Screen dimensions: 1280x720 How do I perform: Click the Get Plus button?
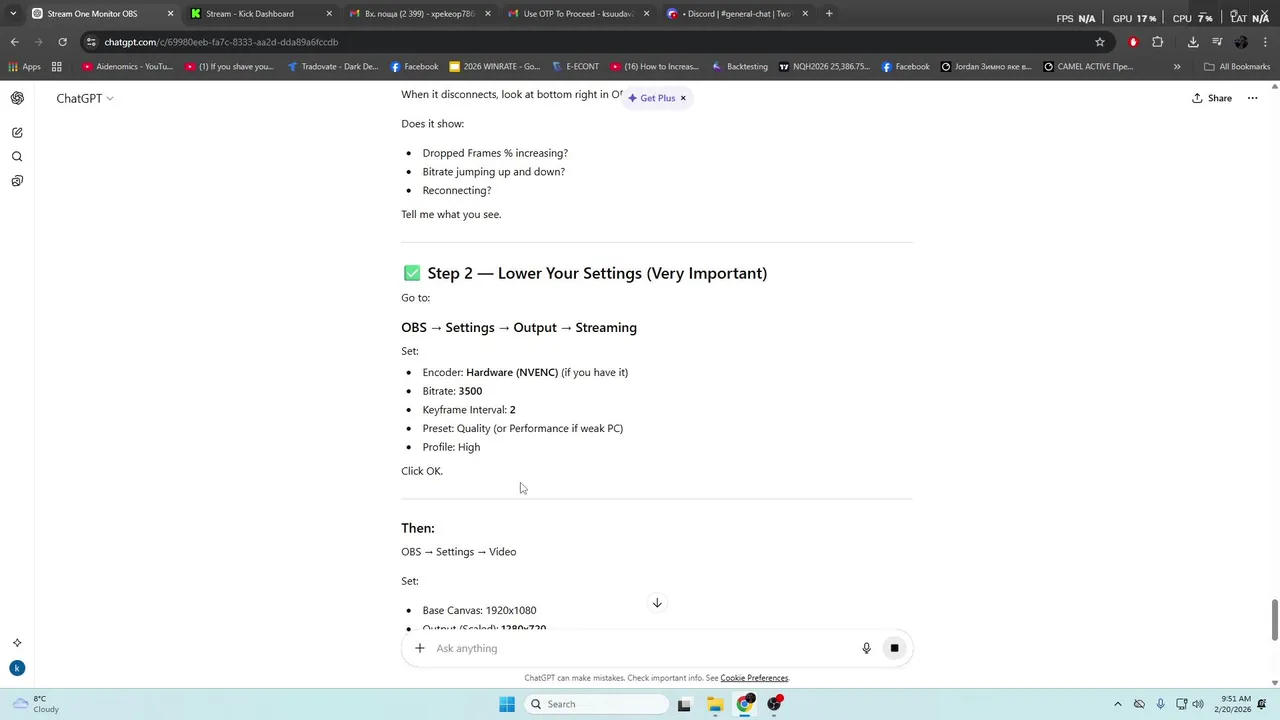click(651, 98)
